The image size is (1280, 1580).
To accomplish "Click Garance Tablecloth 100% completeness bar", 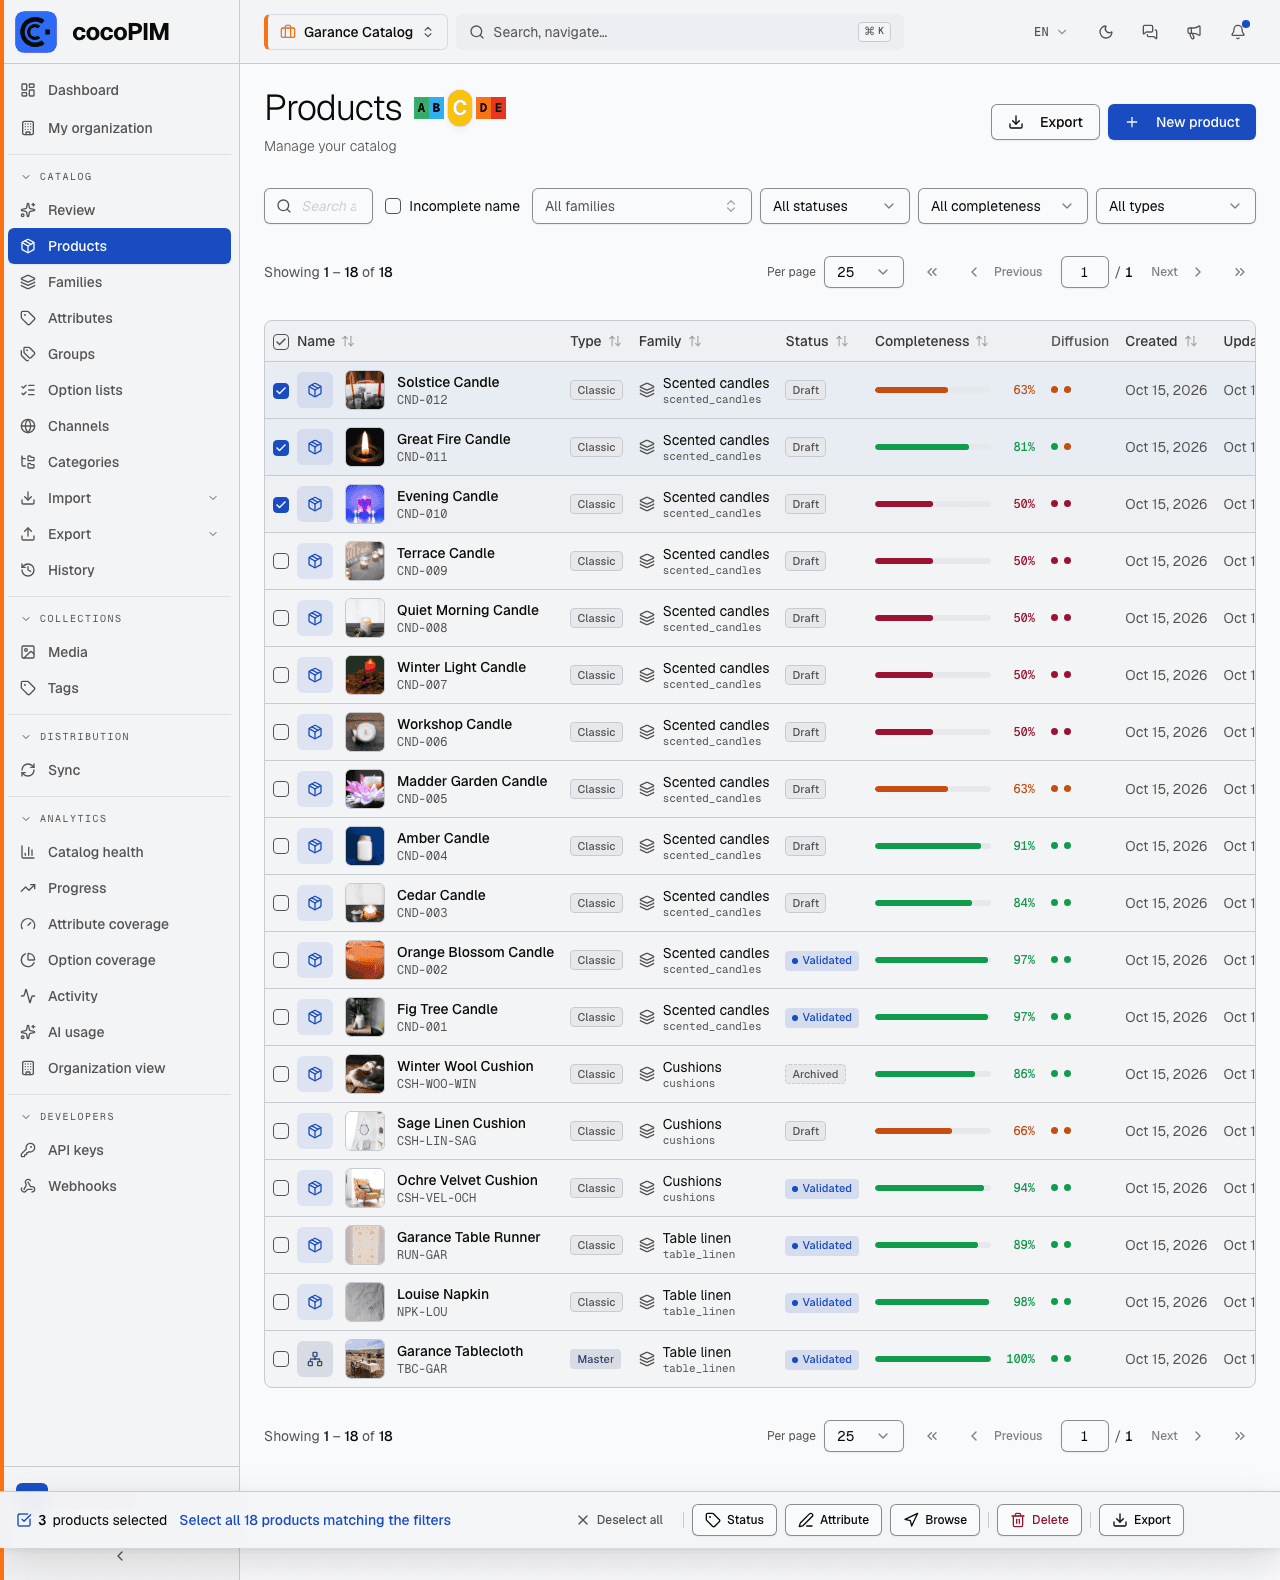I will pyautogui.click(x=931, y=1359).
